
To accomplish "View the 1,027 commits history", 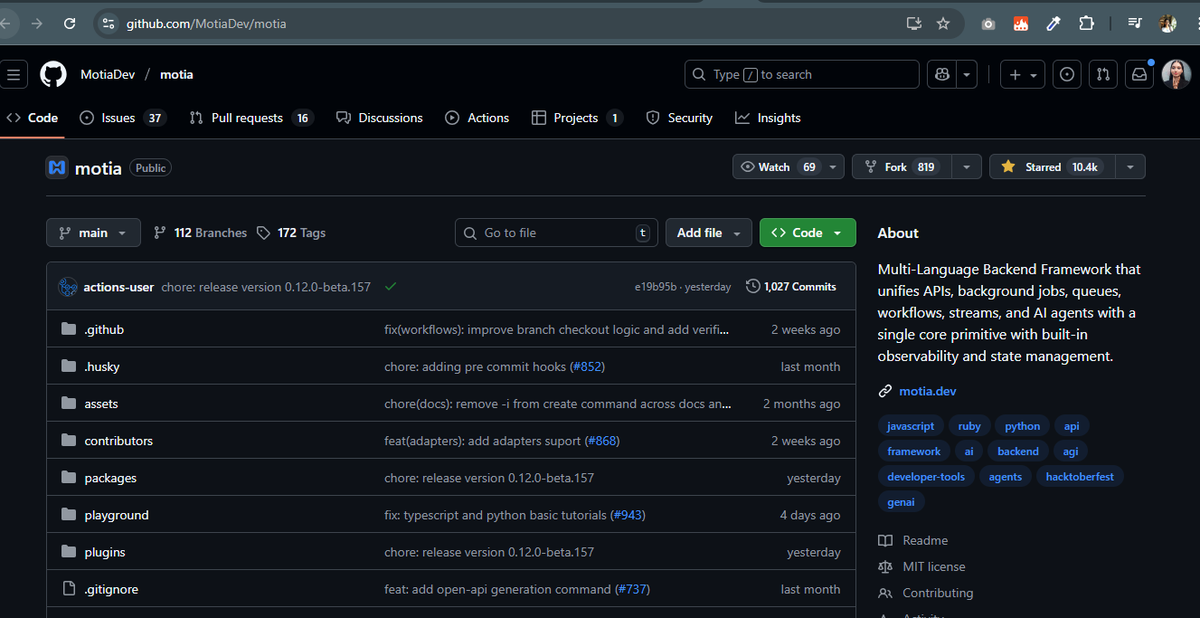I will (x=791, y=286).
